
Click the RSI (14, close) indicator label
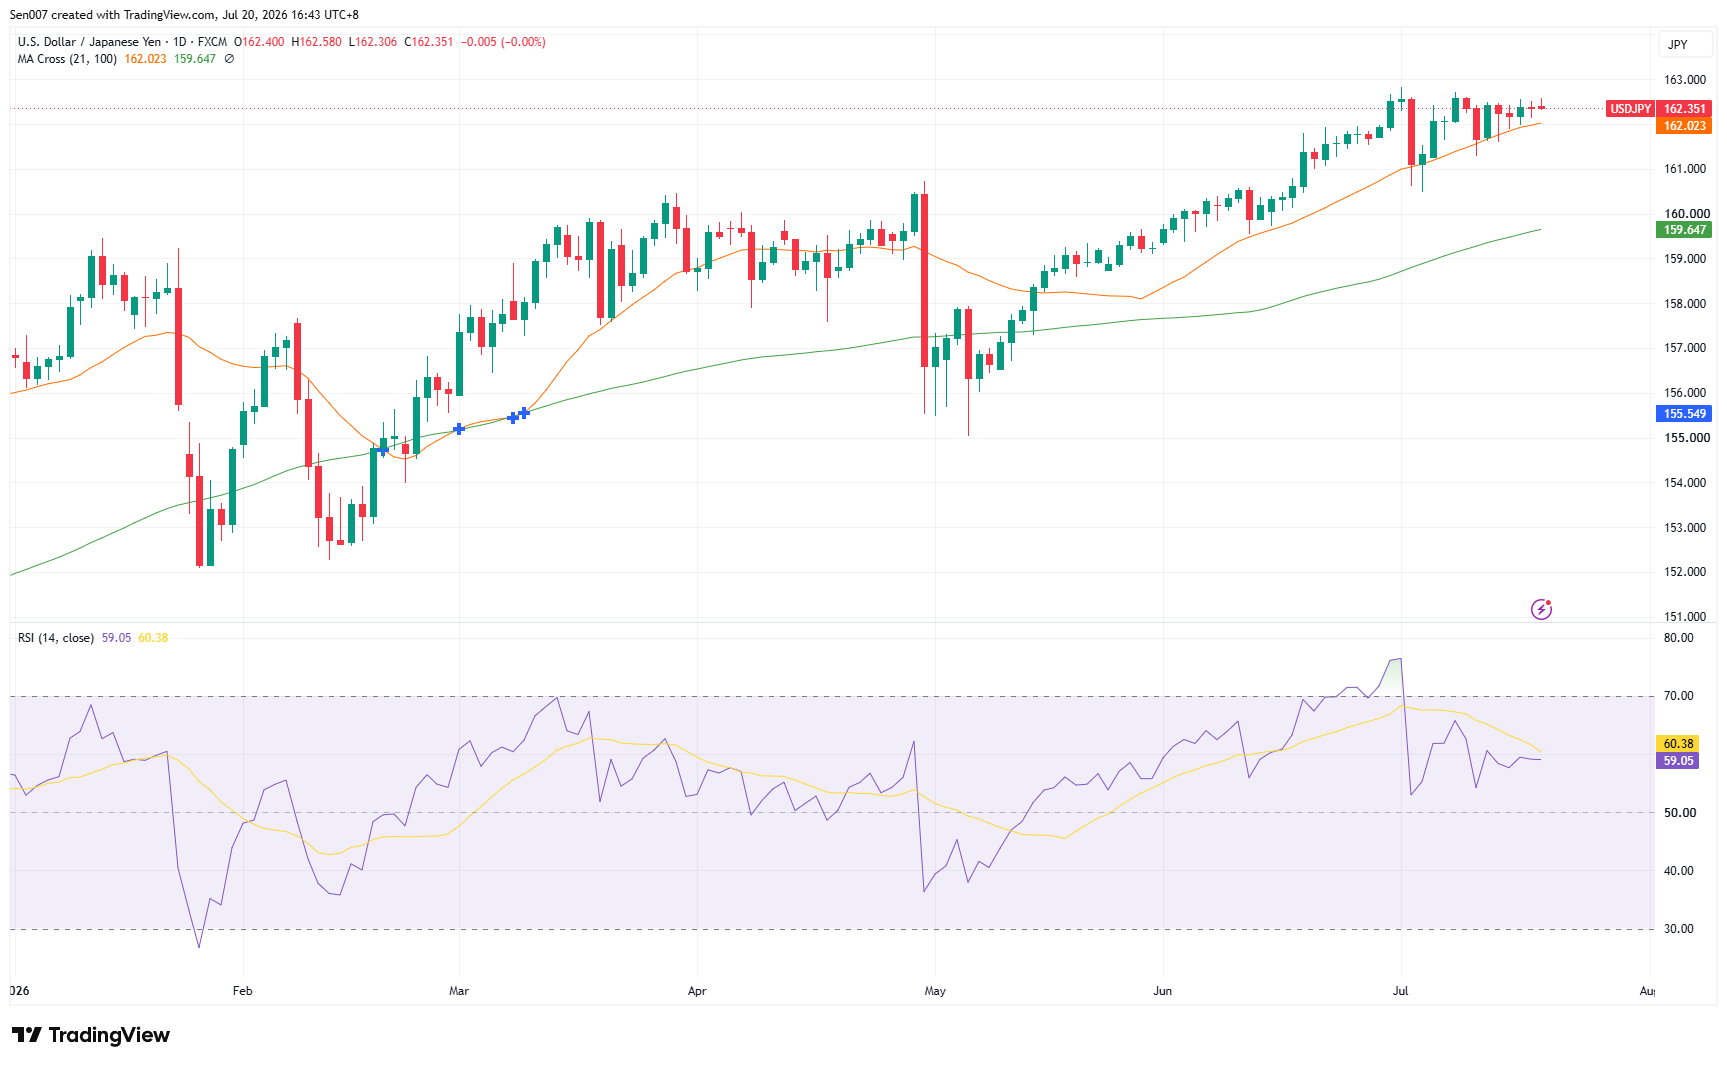(56, 638)
